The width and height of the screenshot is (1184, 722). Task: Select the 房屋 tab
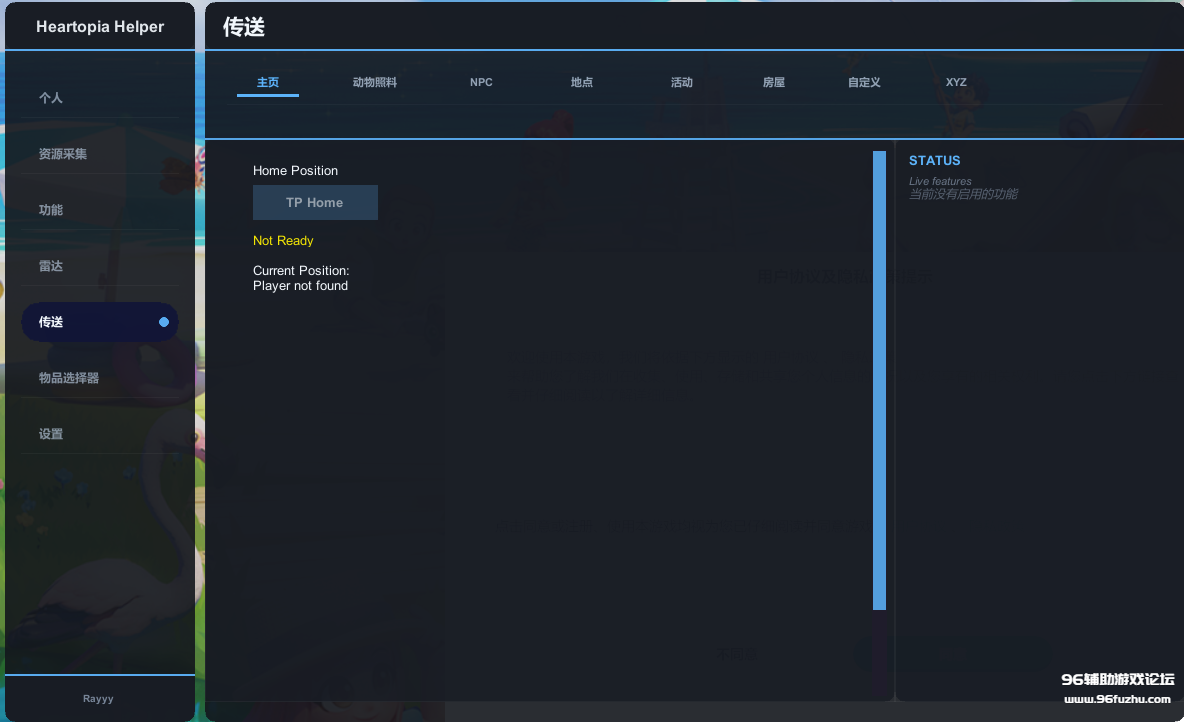coord(774,82)
